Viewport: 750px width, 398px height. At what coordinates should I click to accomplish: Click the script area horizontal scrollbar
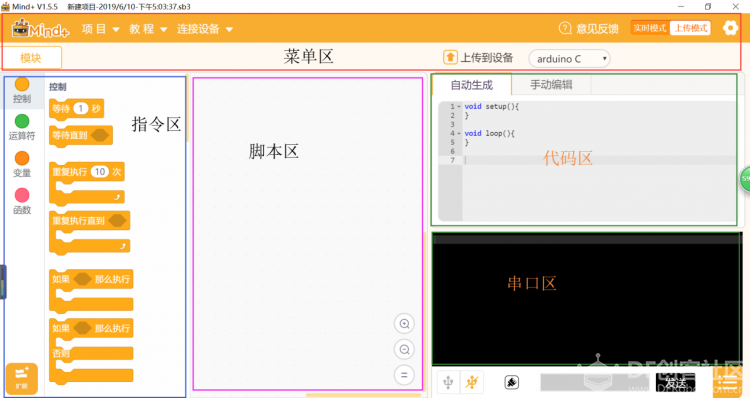click(364, 395)
